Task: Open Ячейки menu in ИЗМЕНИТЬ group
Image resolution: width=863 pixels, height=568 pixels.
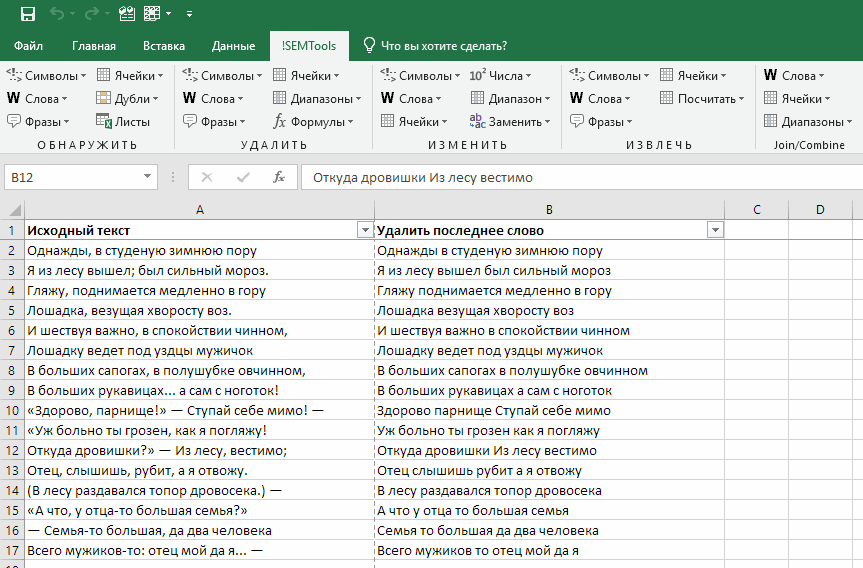Action: pyautogui.click(x=414, y=122)
